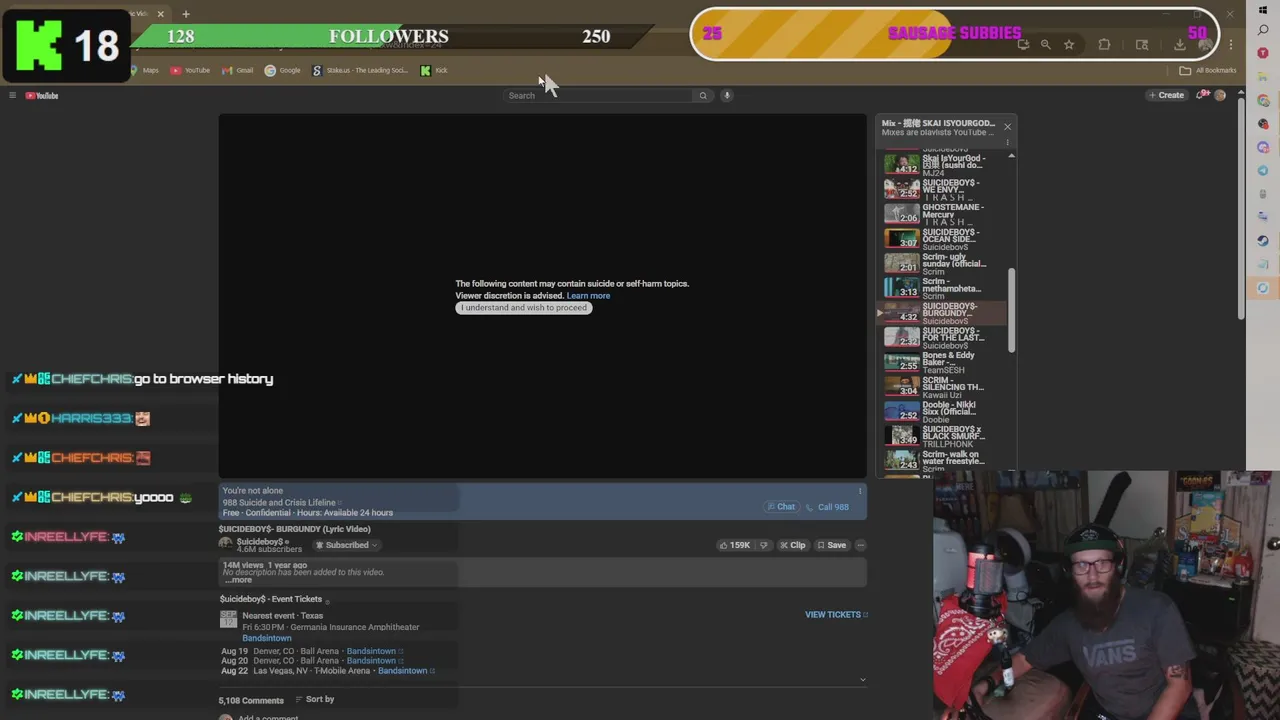Play Bones & Eddy Baker playlist item
This screenshot has width=1280, height=720.
(x=945, y=362)
